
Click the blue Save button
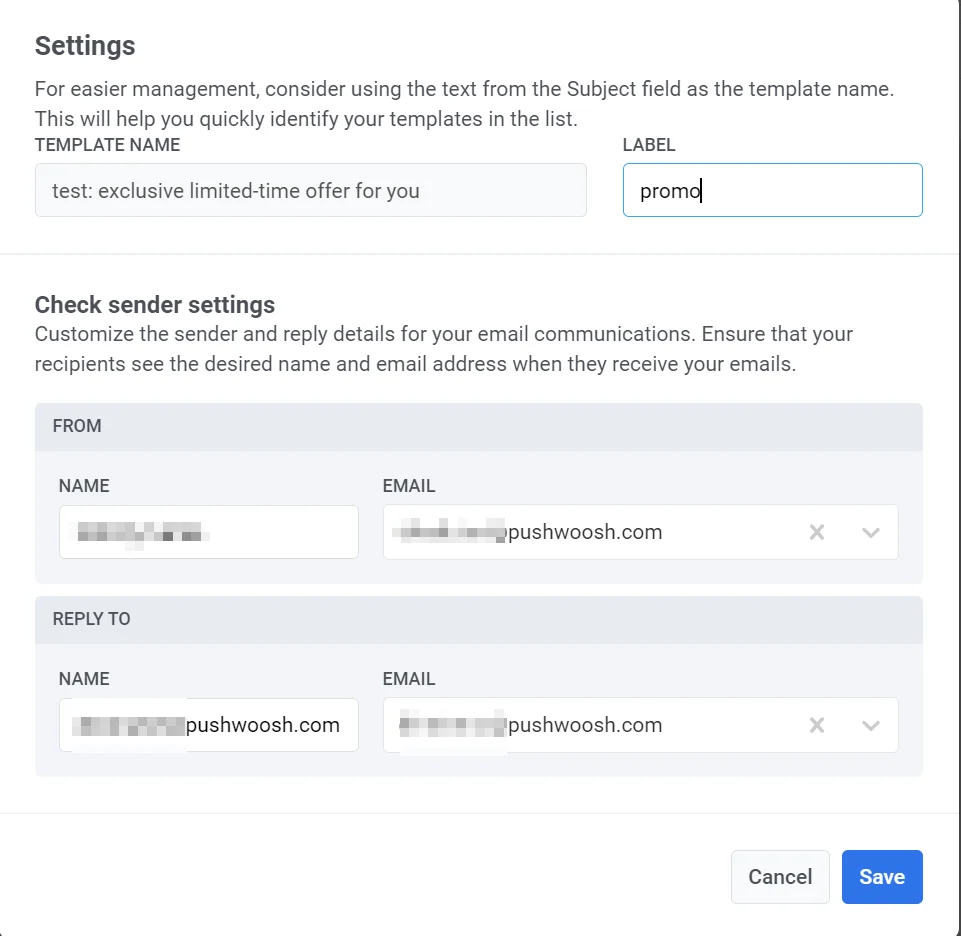[x=882, y=876]
